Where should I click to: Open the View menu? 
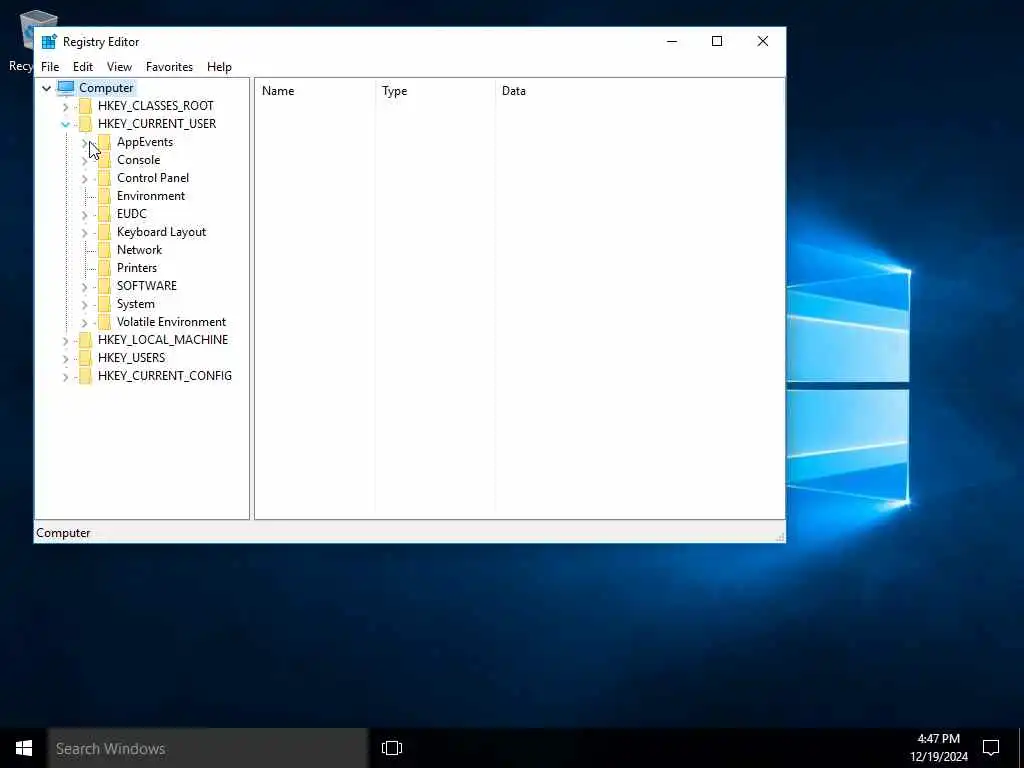(x=119, y=67)
